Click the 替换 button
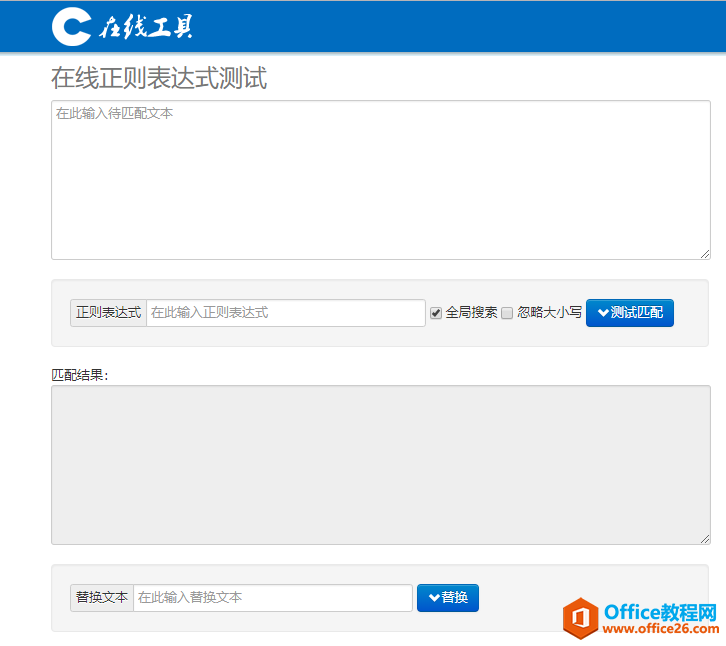 click(x=448, y=597)
